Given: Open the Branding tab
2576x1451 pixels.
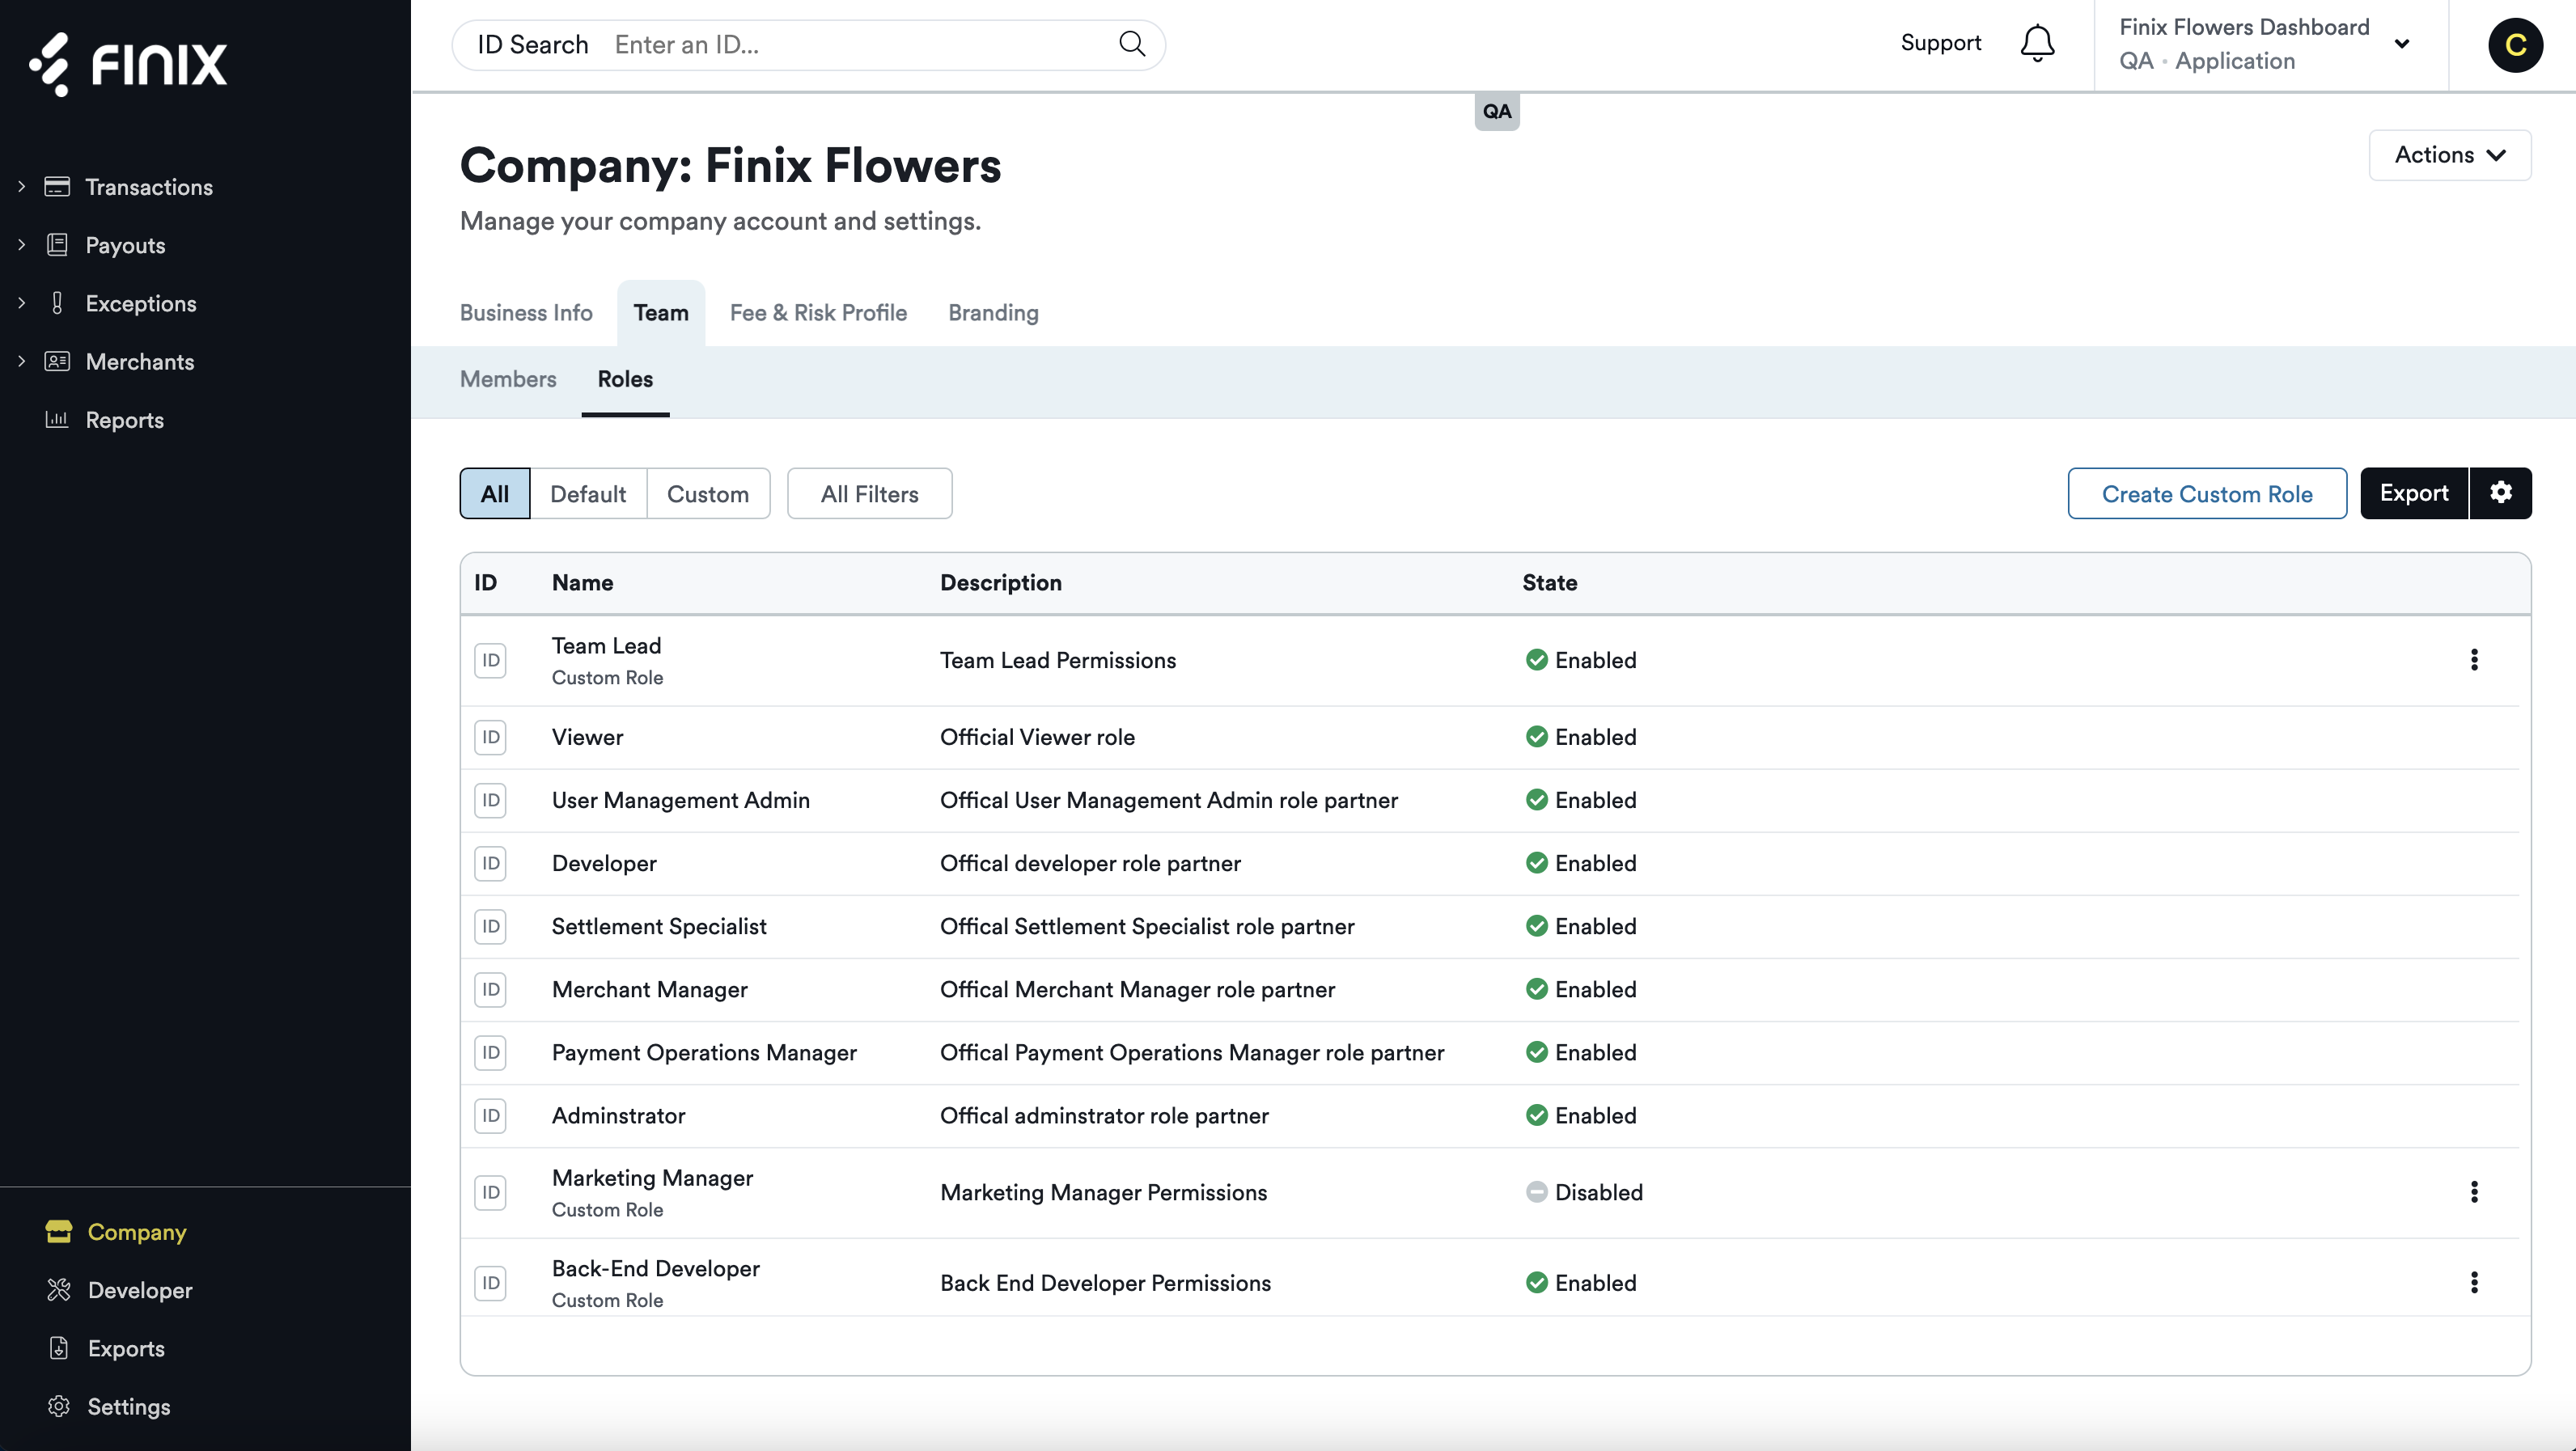Looking at the screenshot, I should click(x=993, y=313).
